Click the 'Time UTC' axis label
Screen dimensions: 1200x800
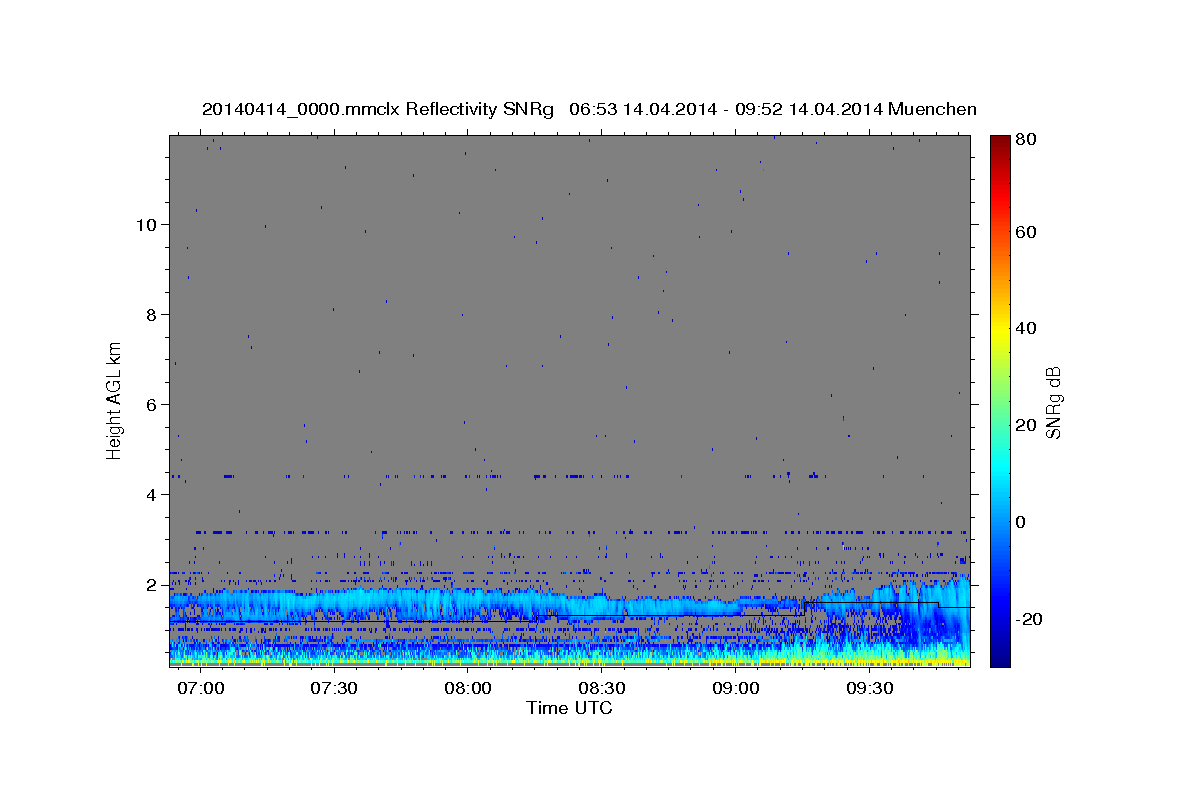coord(569,708)
